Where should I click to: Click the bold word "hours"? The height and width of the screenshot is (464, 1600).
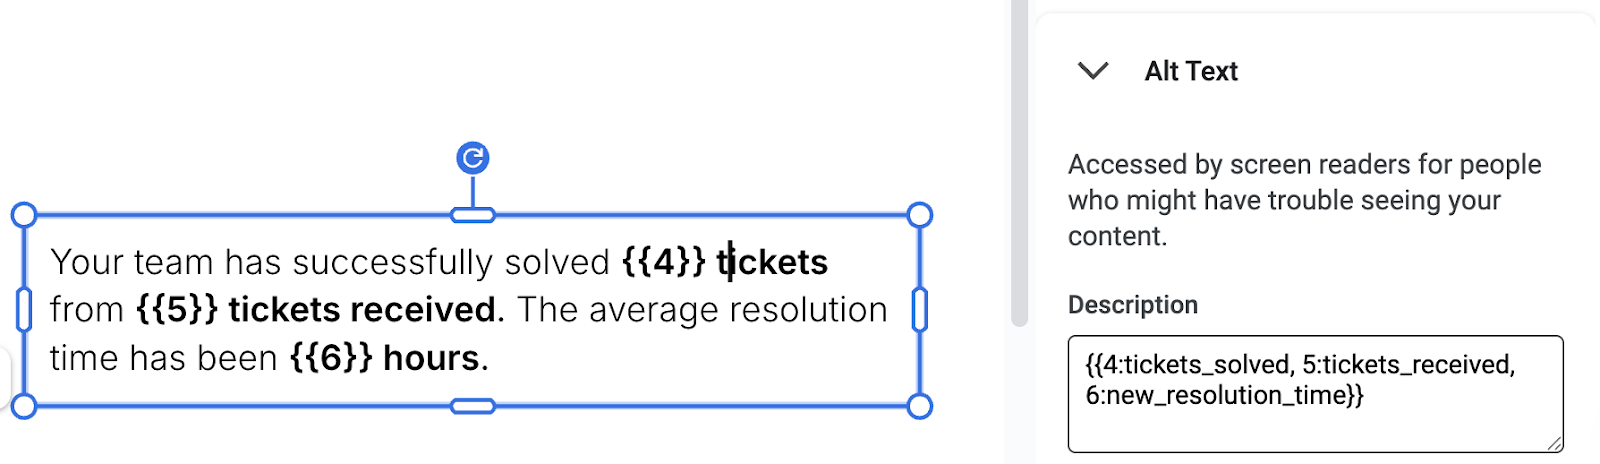pos(432,358)
